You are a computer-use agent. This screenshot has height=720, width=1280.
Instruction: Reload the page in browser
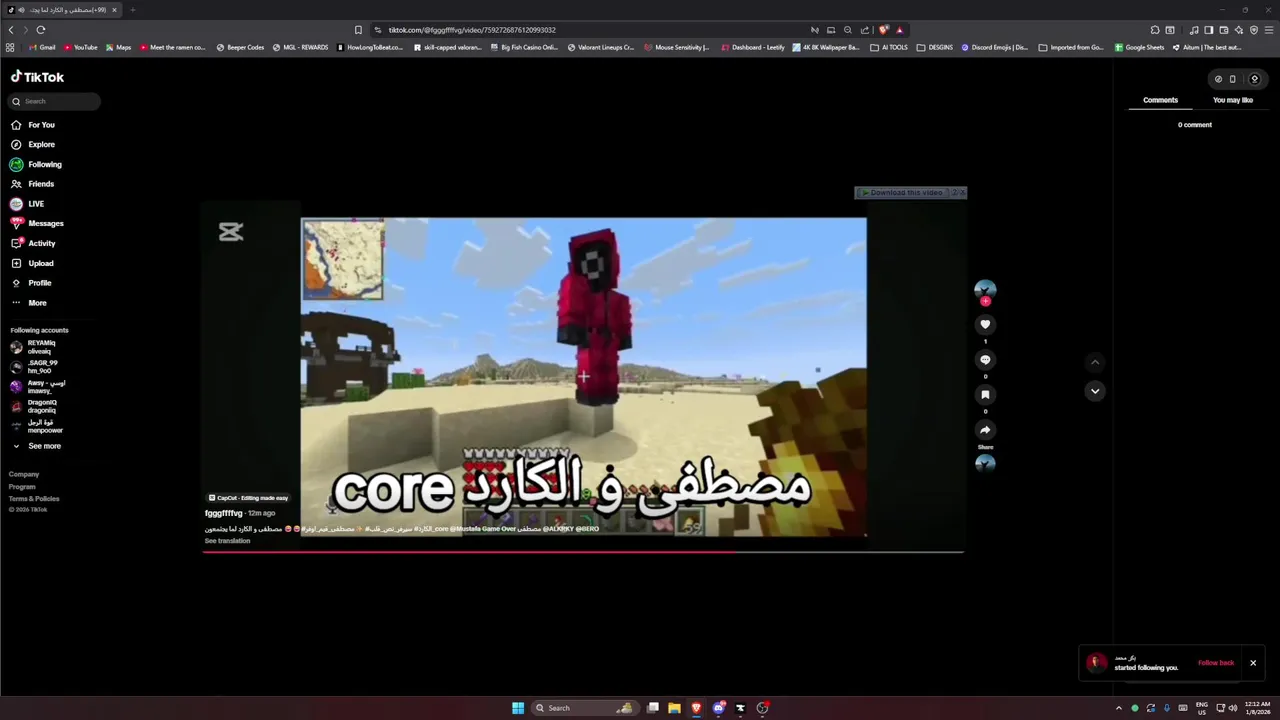41,30
